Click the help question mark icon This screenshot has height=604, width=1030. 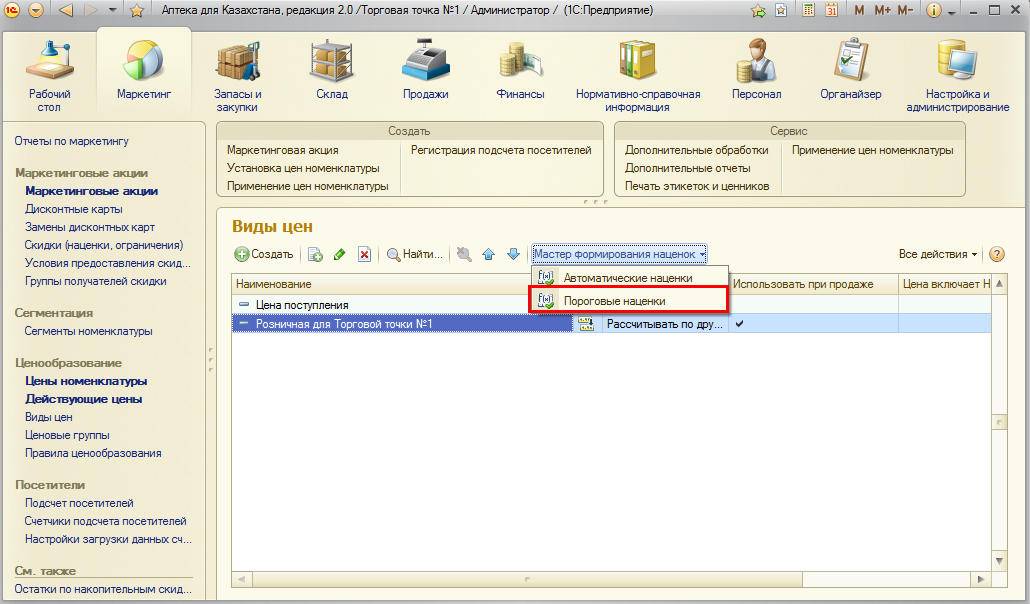tap(996, 255)
